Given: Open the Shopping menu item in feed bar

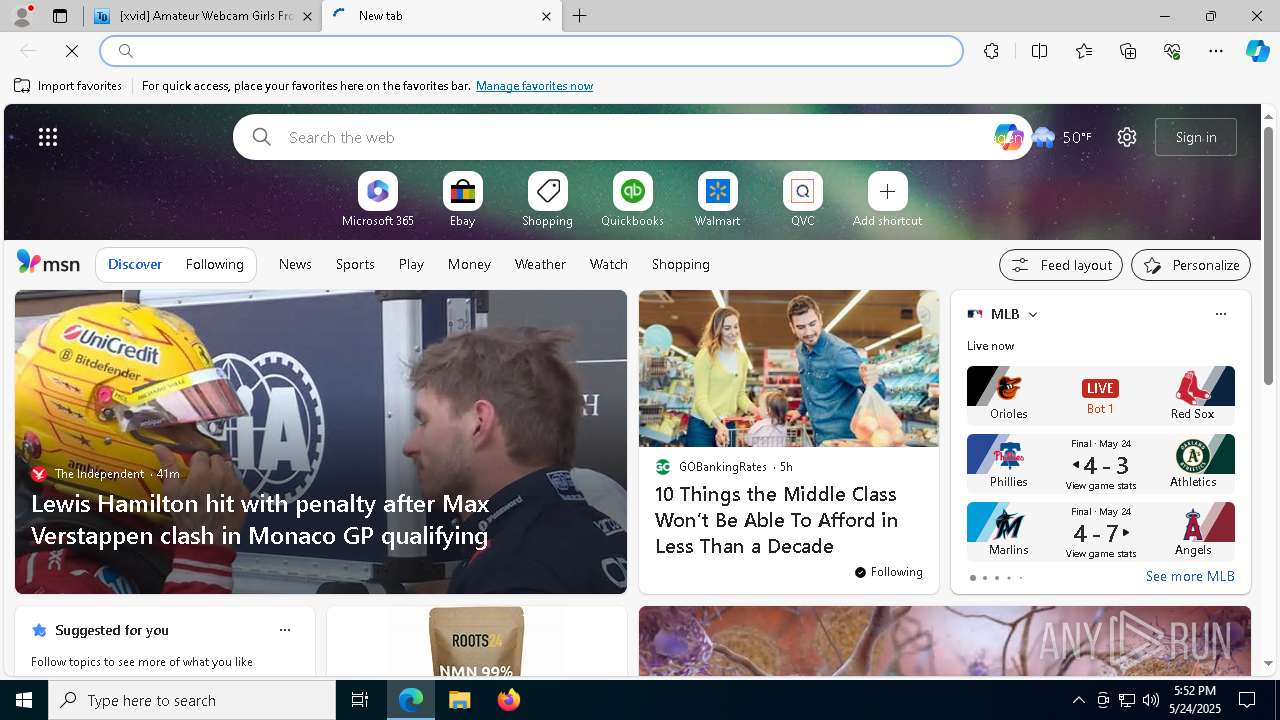Looking at the screenshot, I should pyautogui.click(x=681, y=264).
